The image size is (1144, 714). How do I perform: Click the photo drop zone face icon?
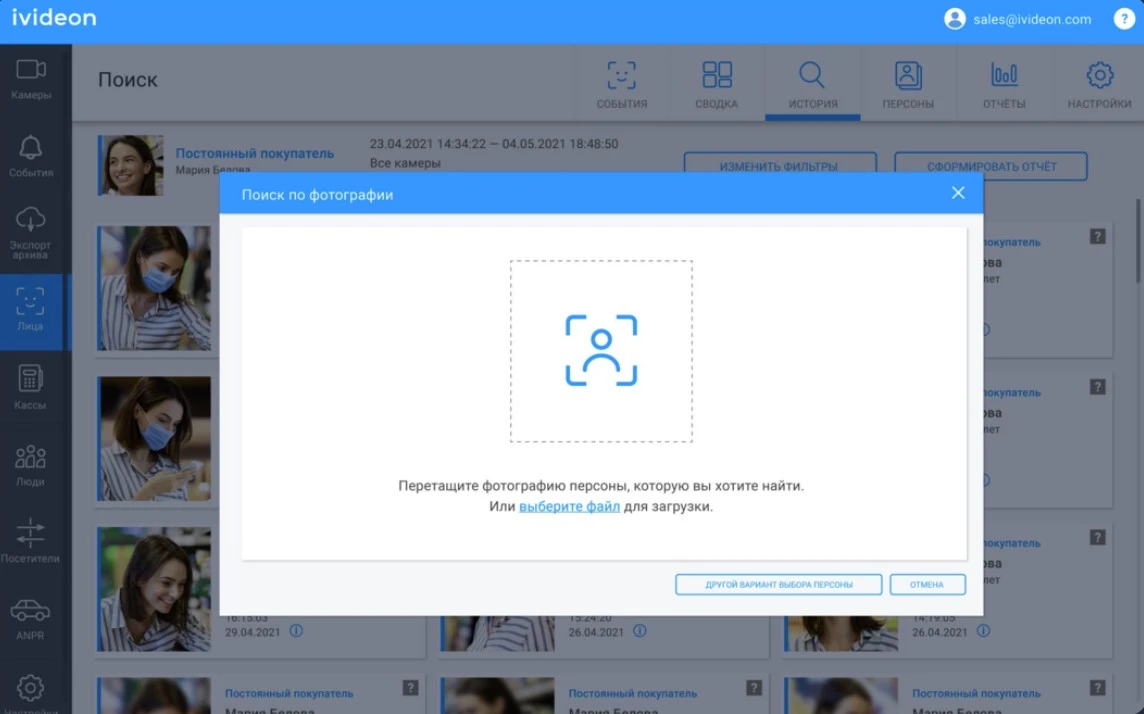[601, 351]
